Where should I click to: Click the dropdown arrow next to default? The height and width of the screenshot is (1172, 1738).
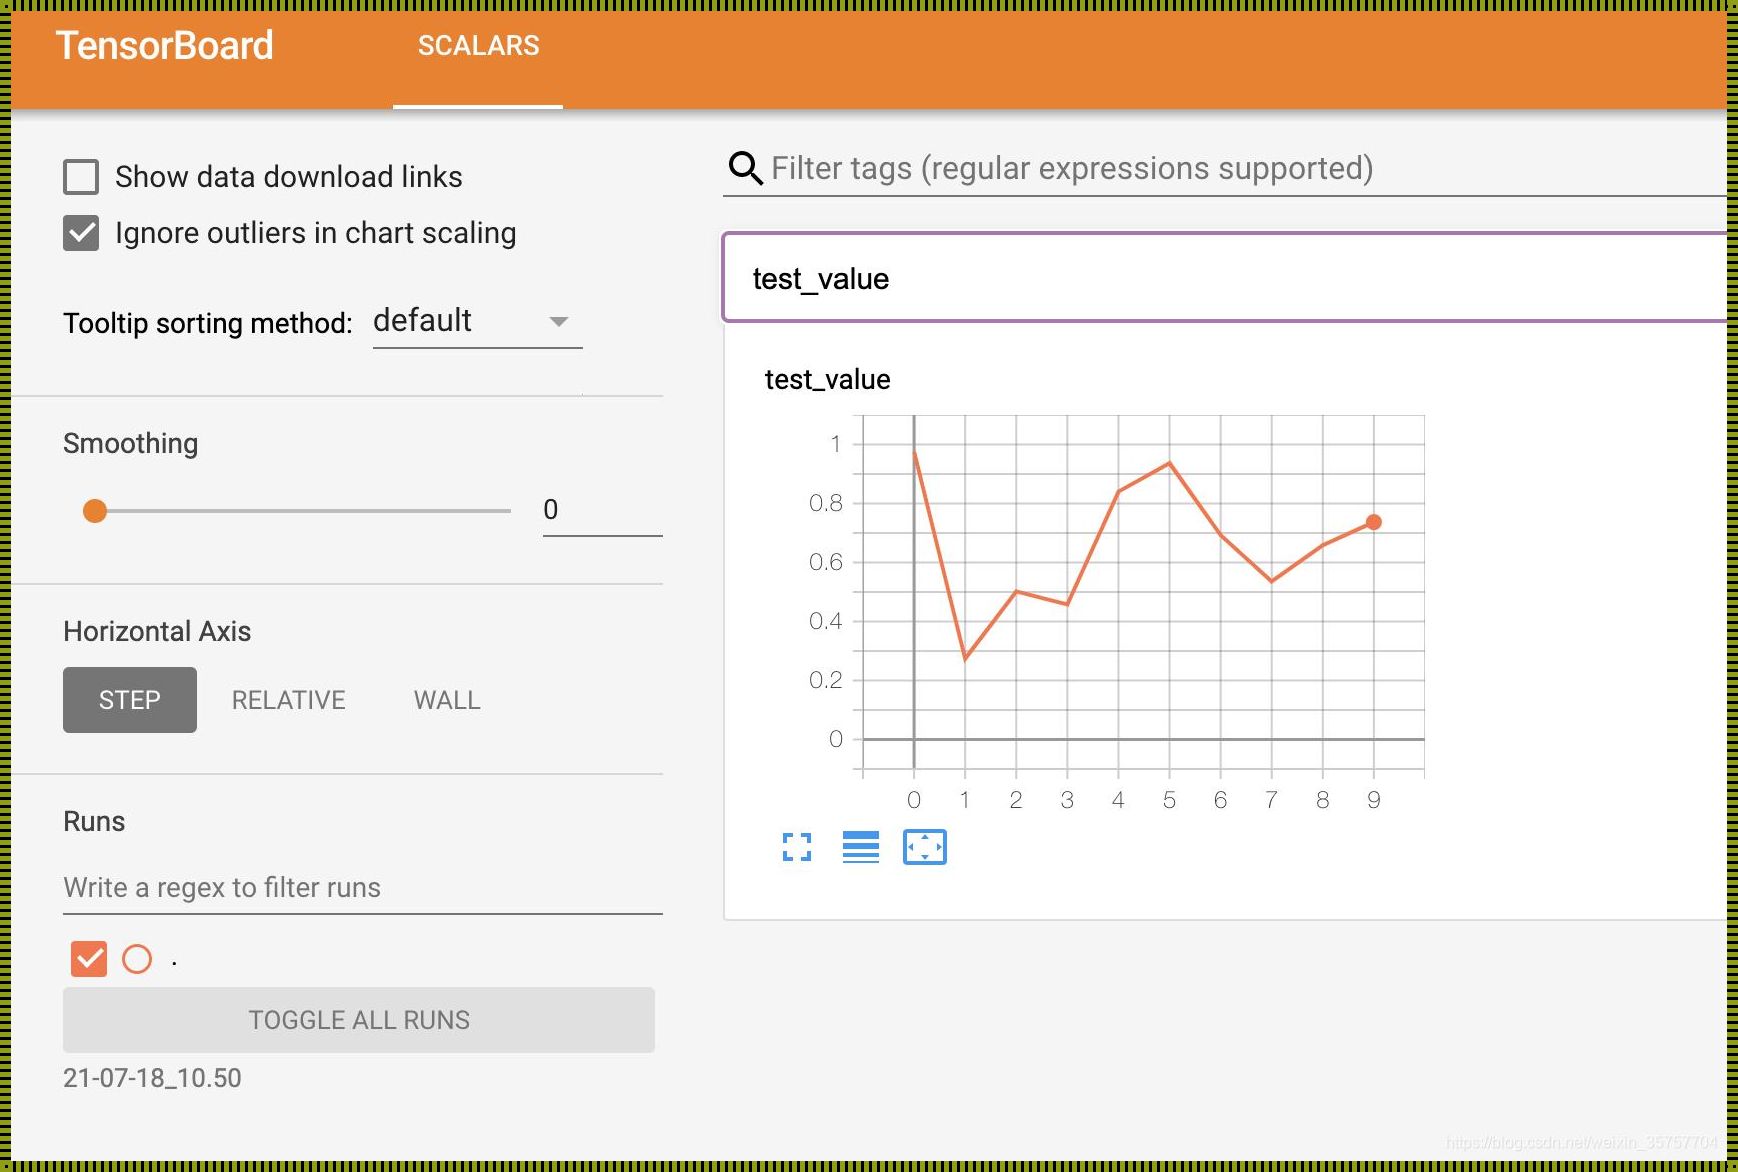pos(559,322)
